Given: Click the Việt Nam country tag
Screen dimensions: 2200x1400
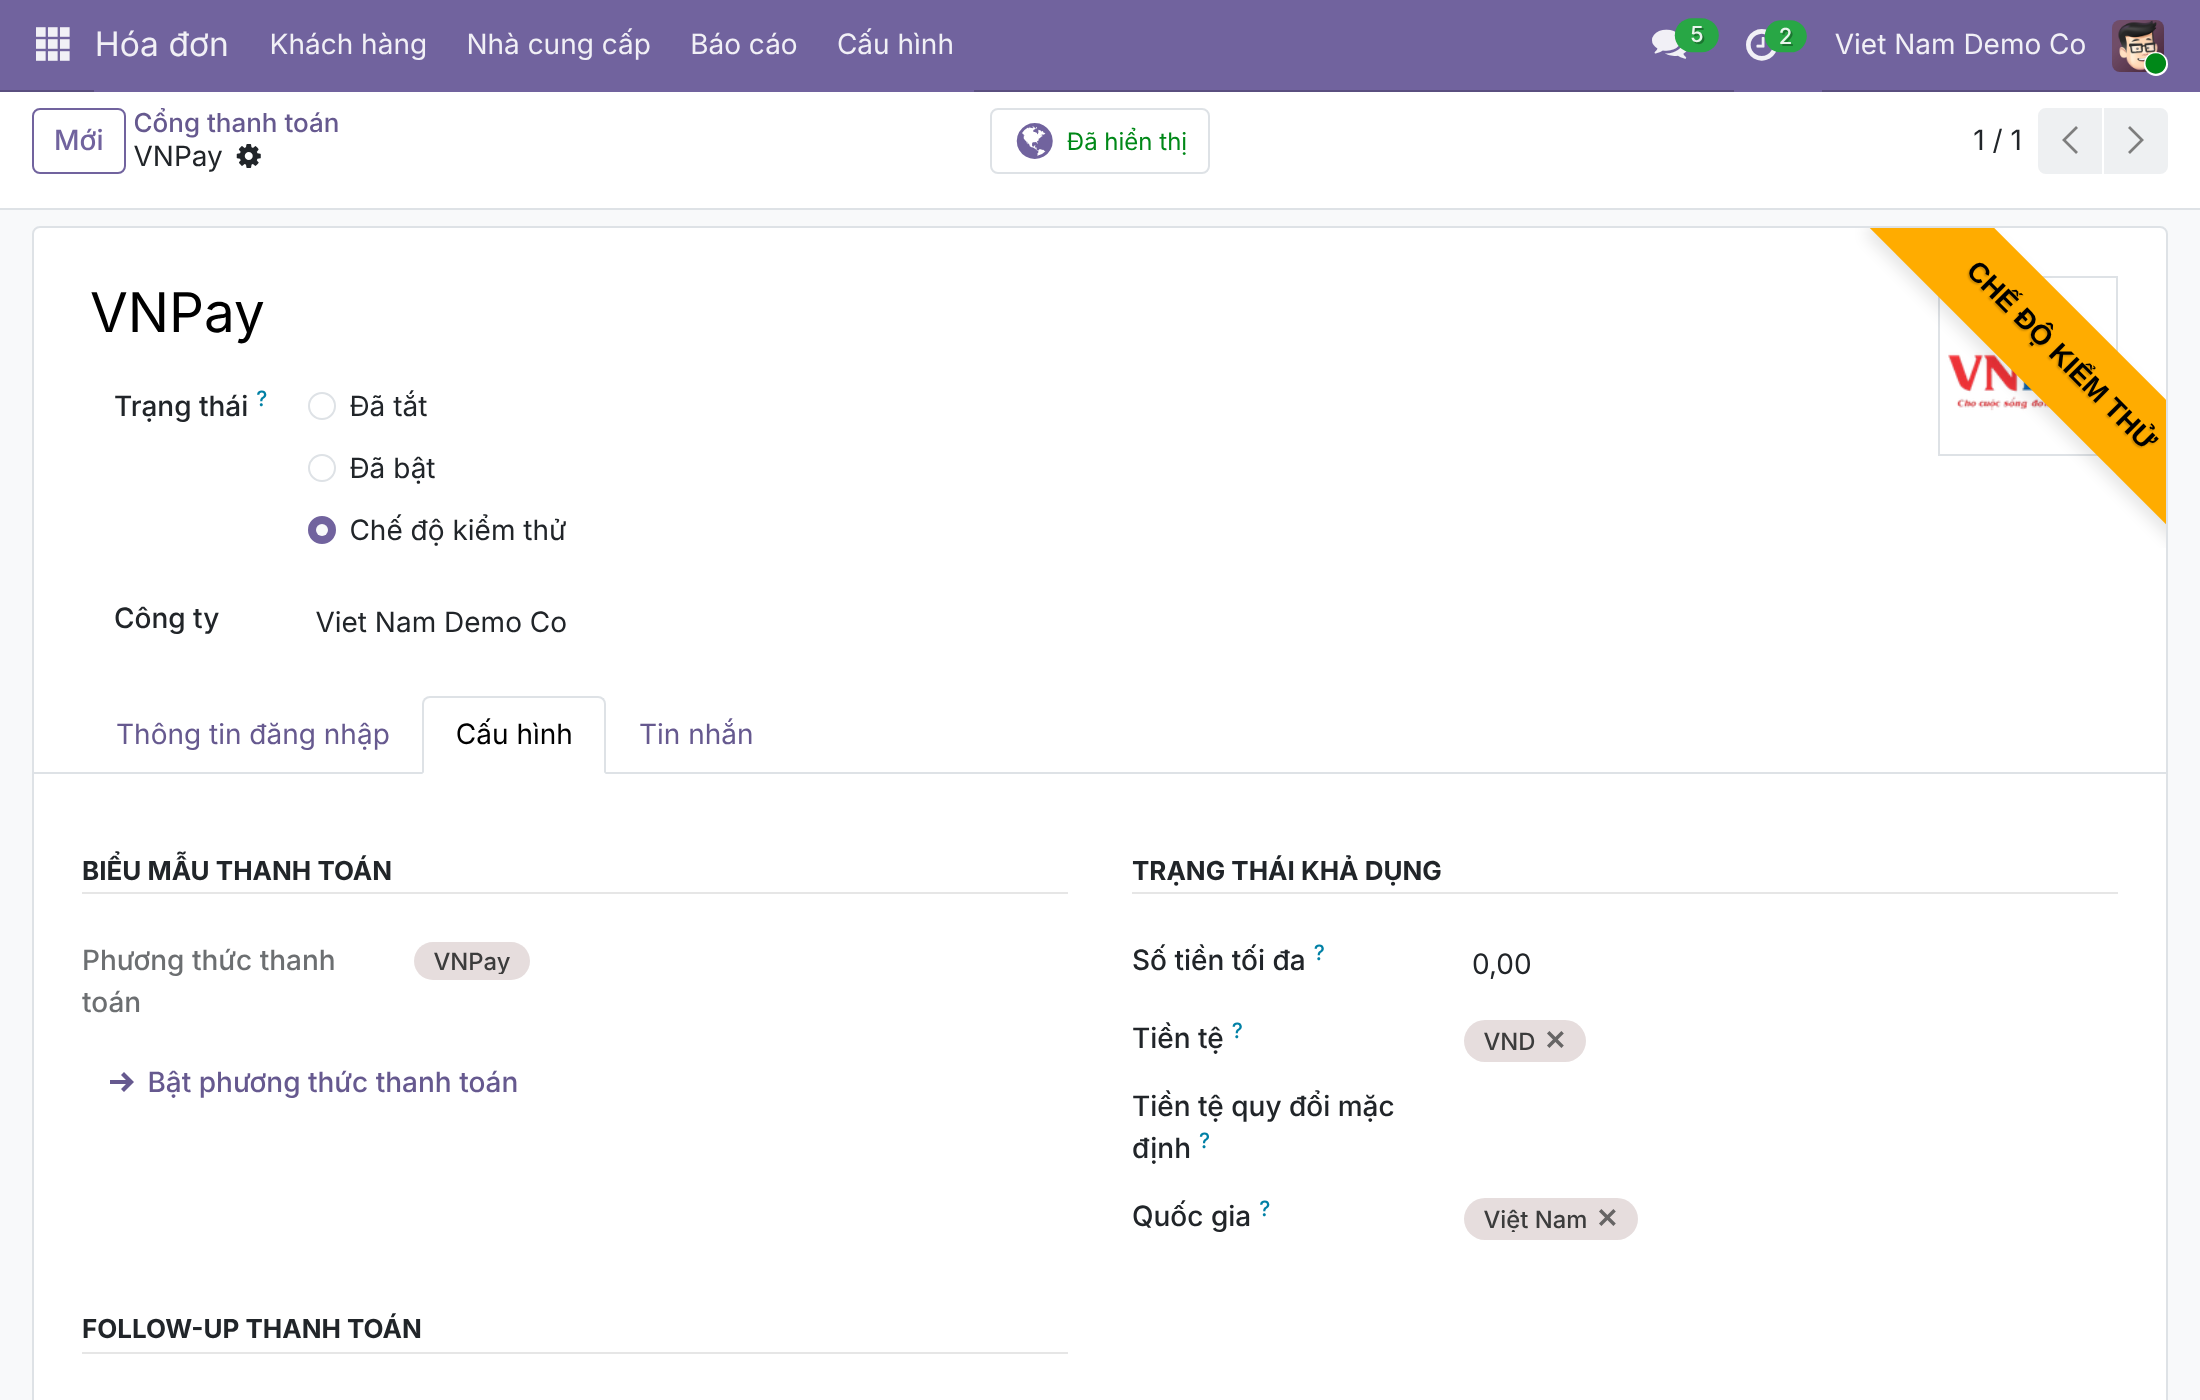Looking at the screenshot, I should click(1535, 1219).
